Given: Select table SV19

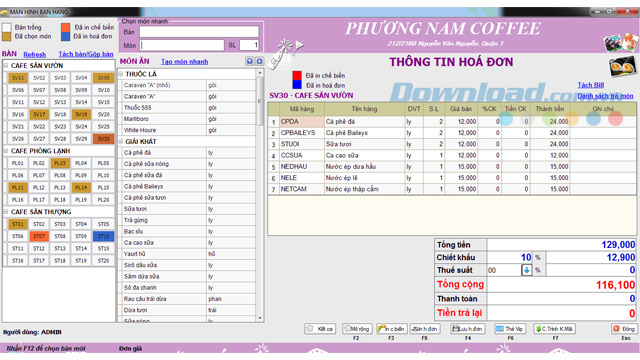Looking at the screenshot, I should tap(81, 114).
